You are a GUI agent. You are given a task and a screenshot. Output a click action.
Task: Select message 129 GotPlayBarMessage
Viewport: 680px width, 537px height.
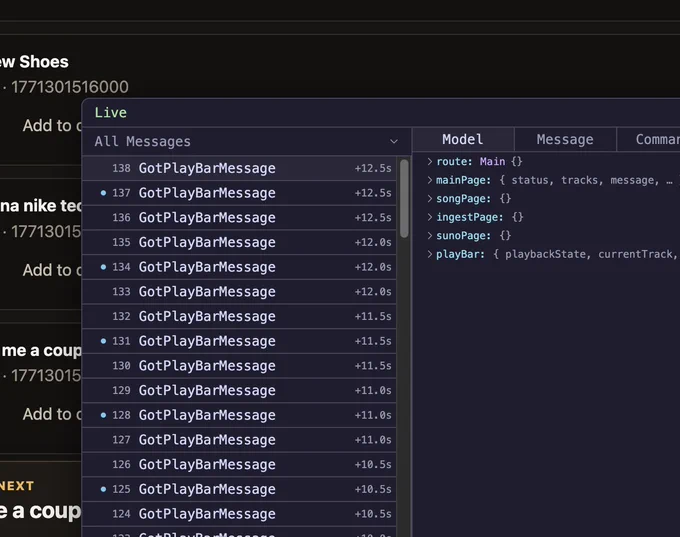coord(239,391)
